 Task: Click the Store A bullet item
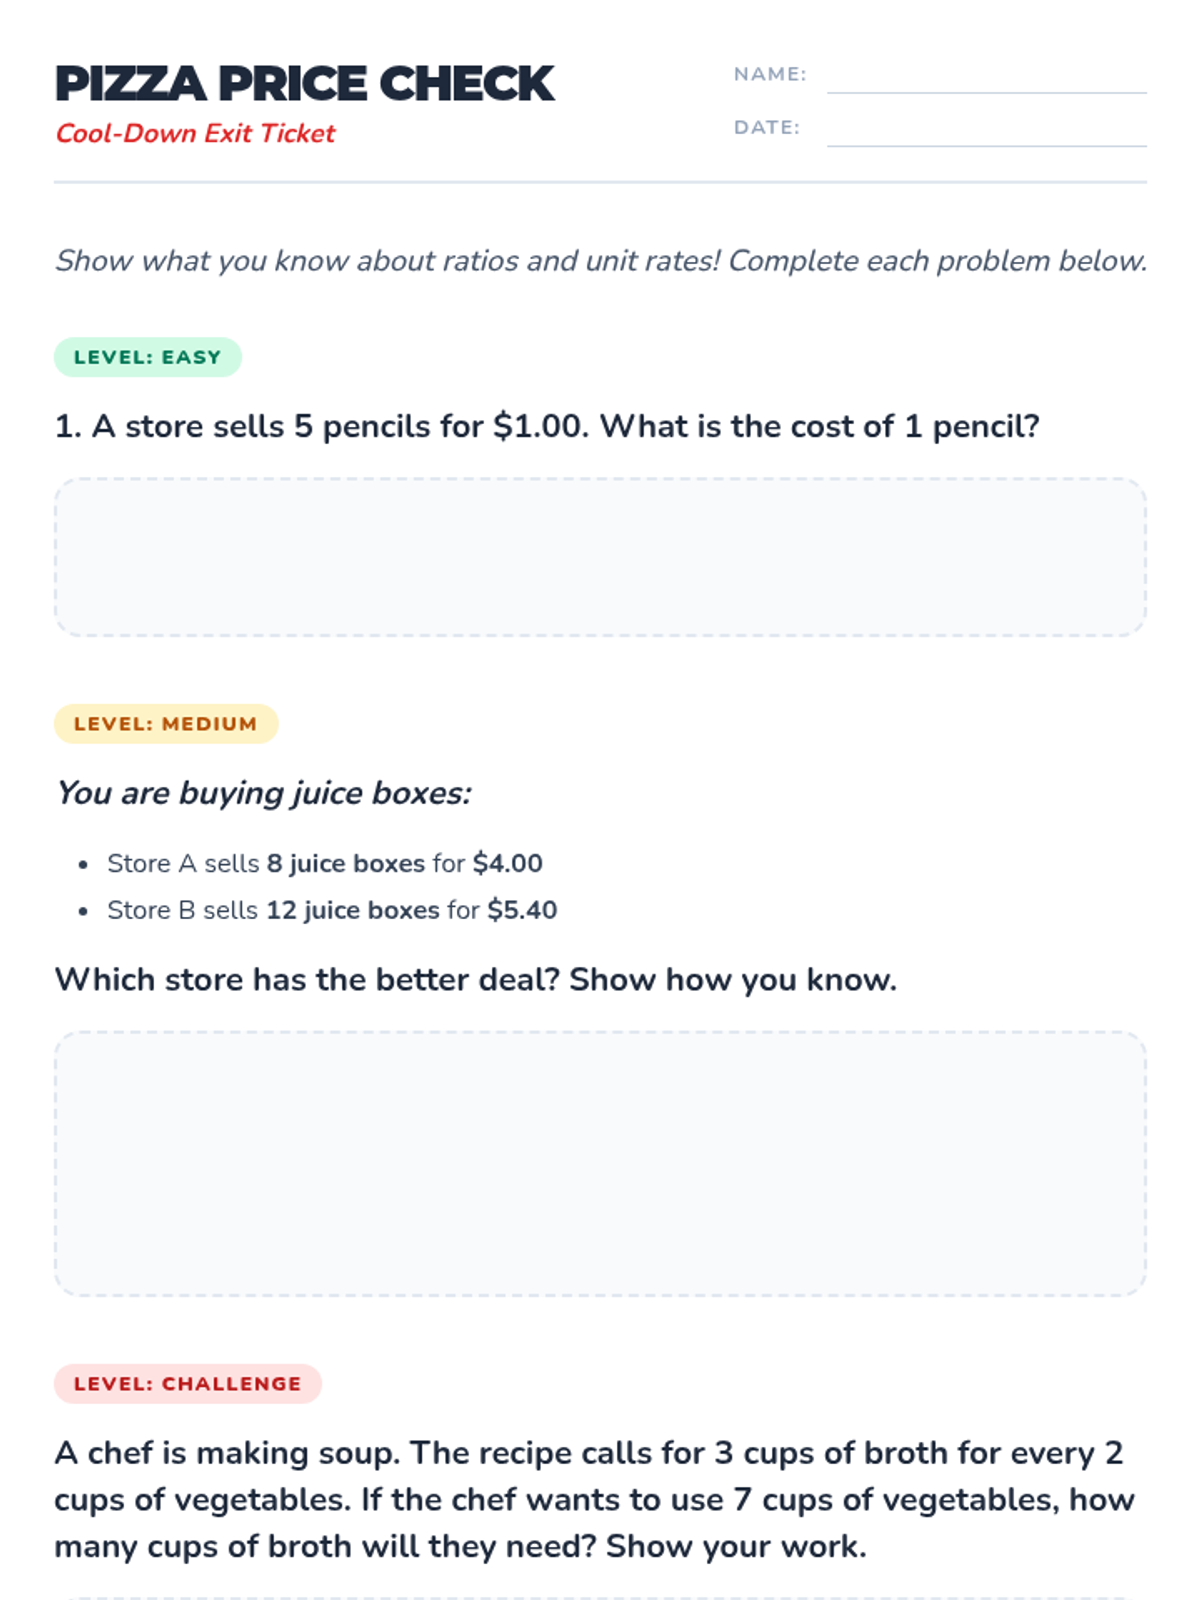324,863
